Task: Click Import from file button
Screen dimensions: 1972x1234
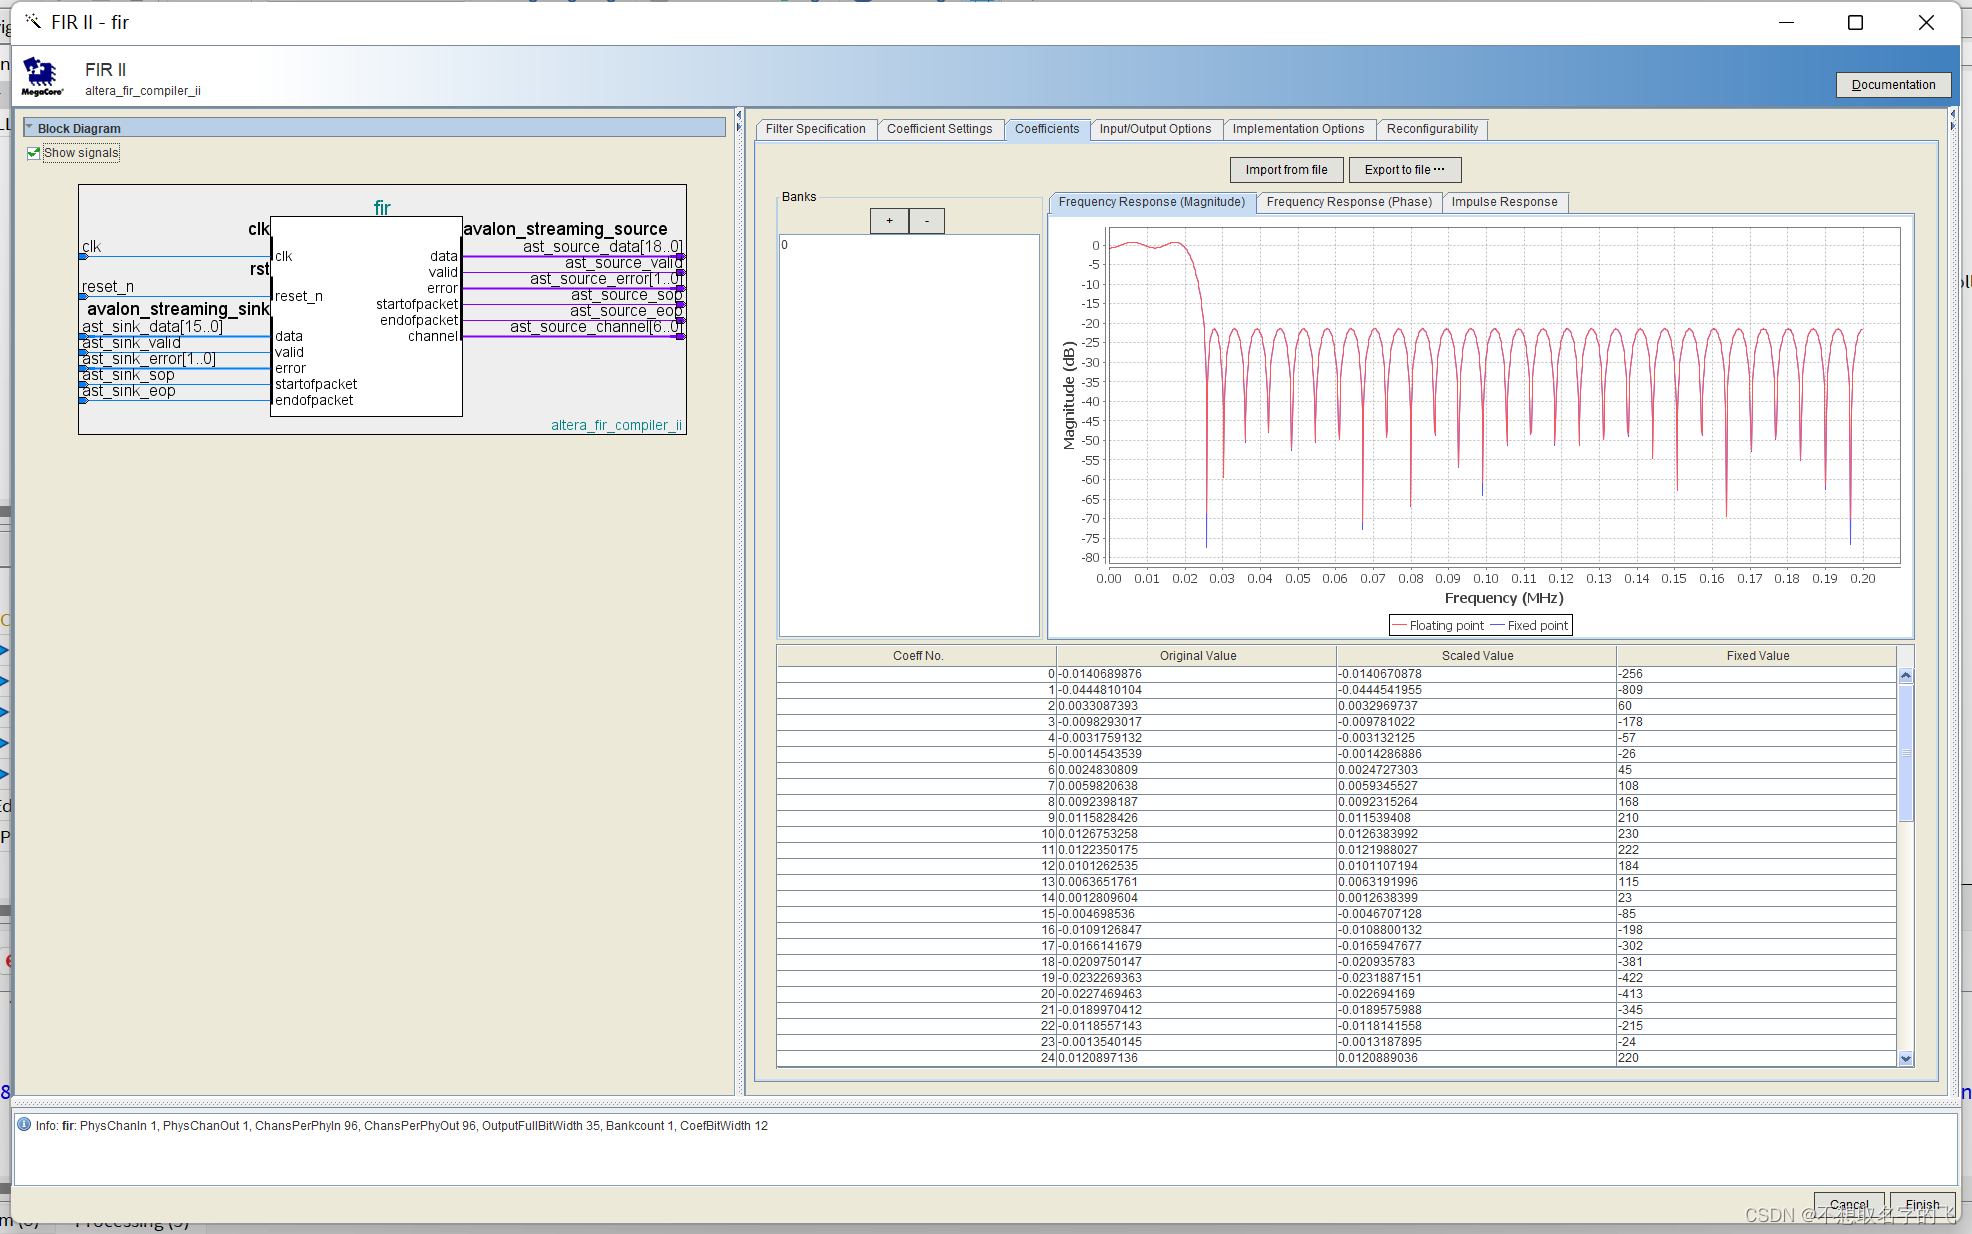Action: (x=1286, y=170)
